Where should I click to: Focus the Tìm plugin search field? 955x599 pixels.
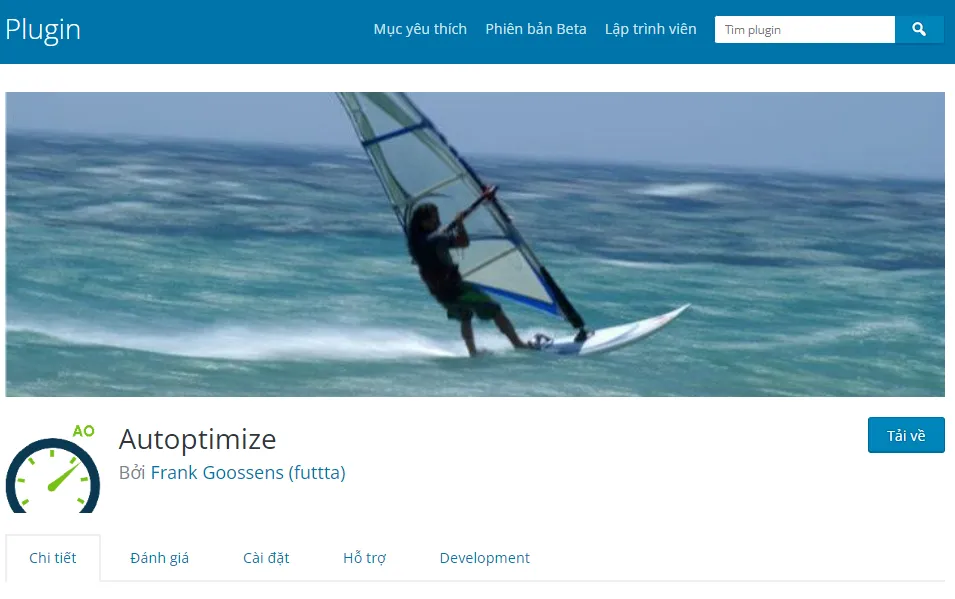click(805, 29)
